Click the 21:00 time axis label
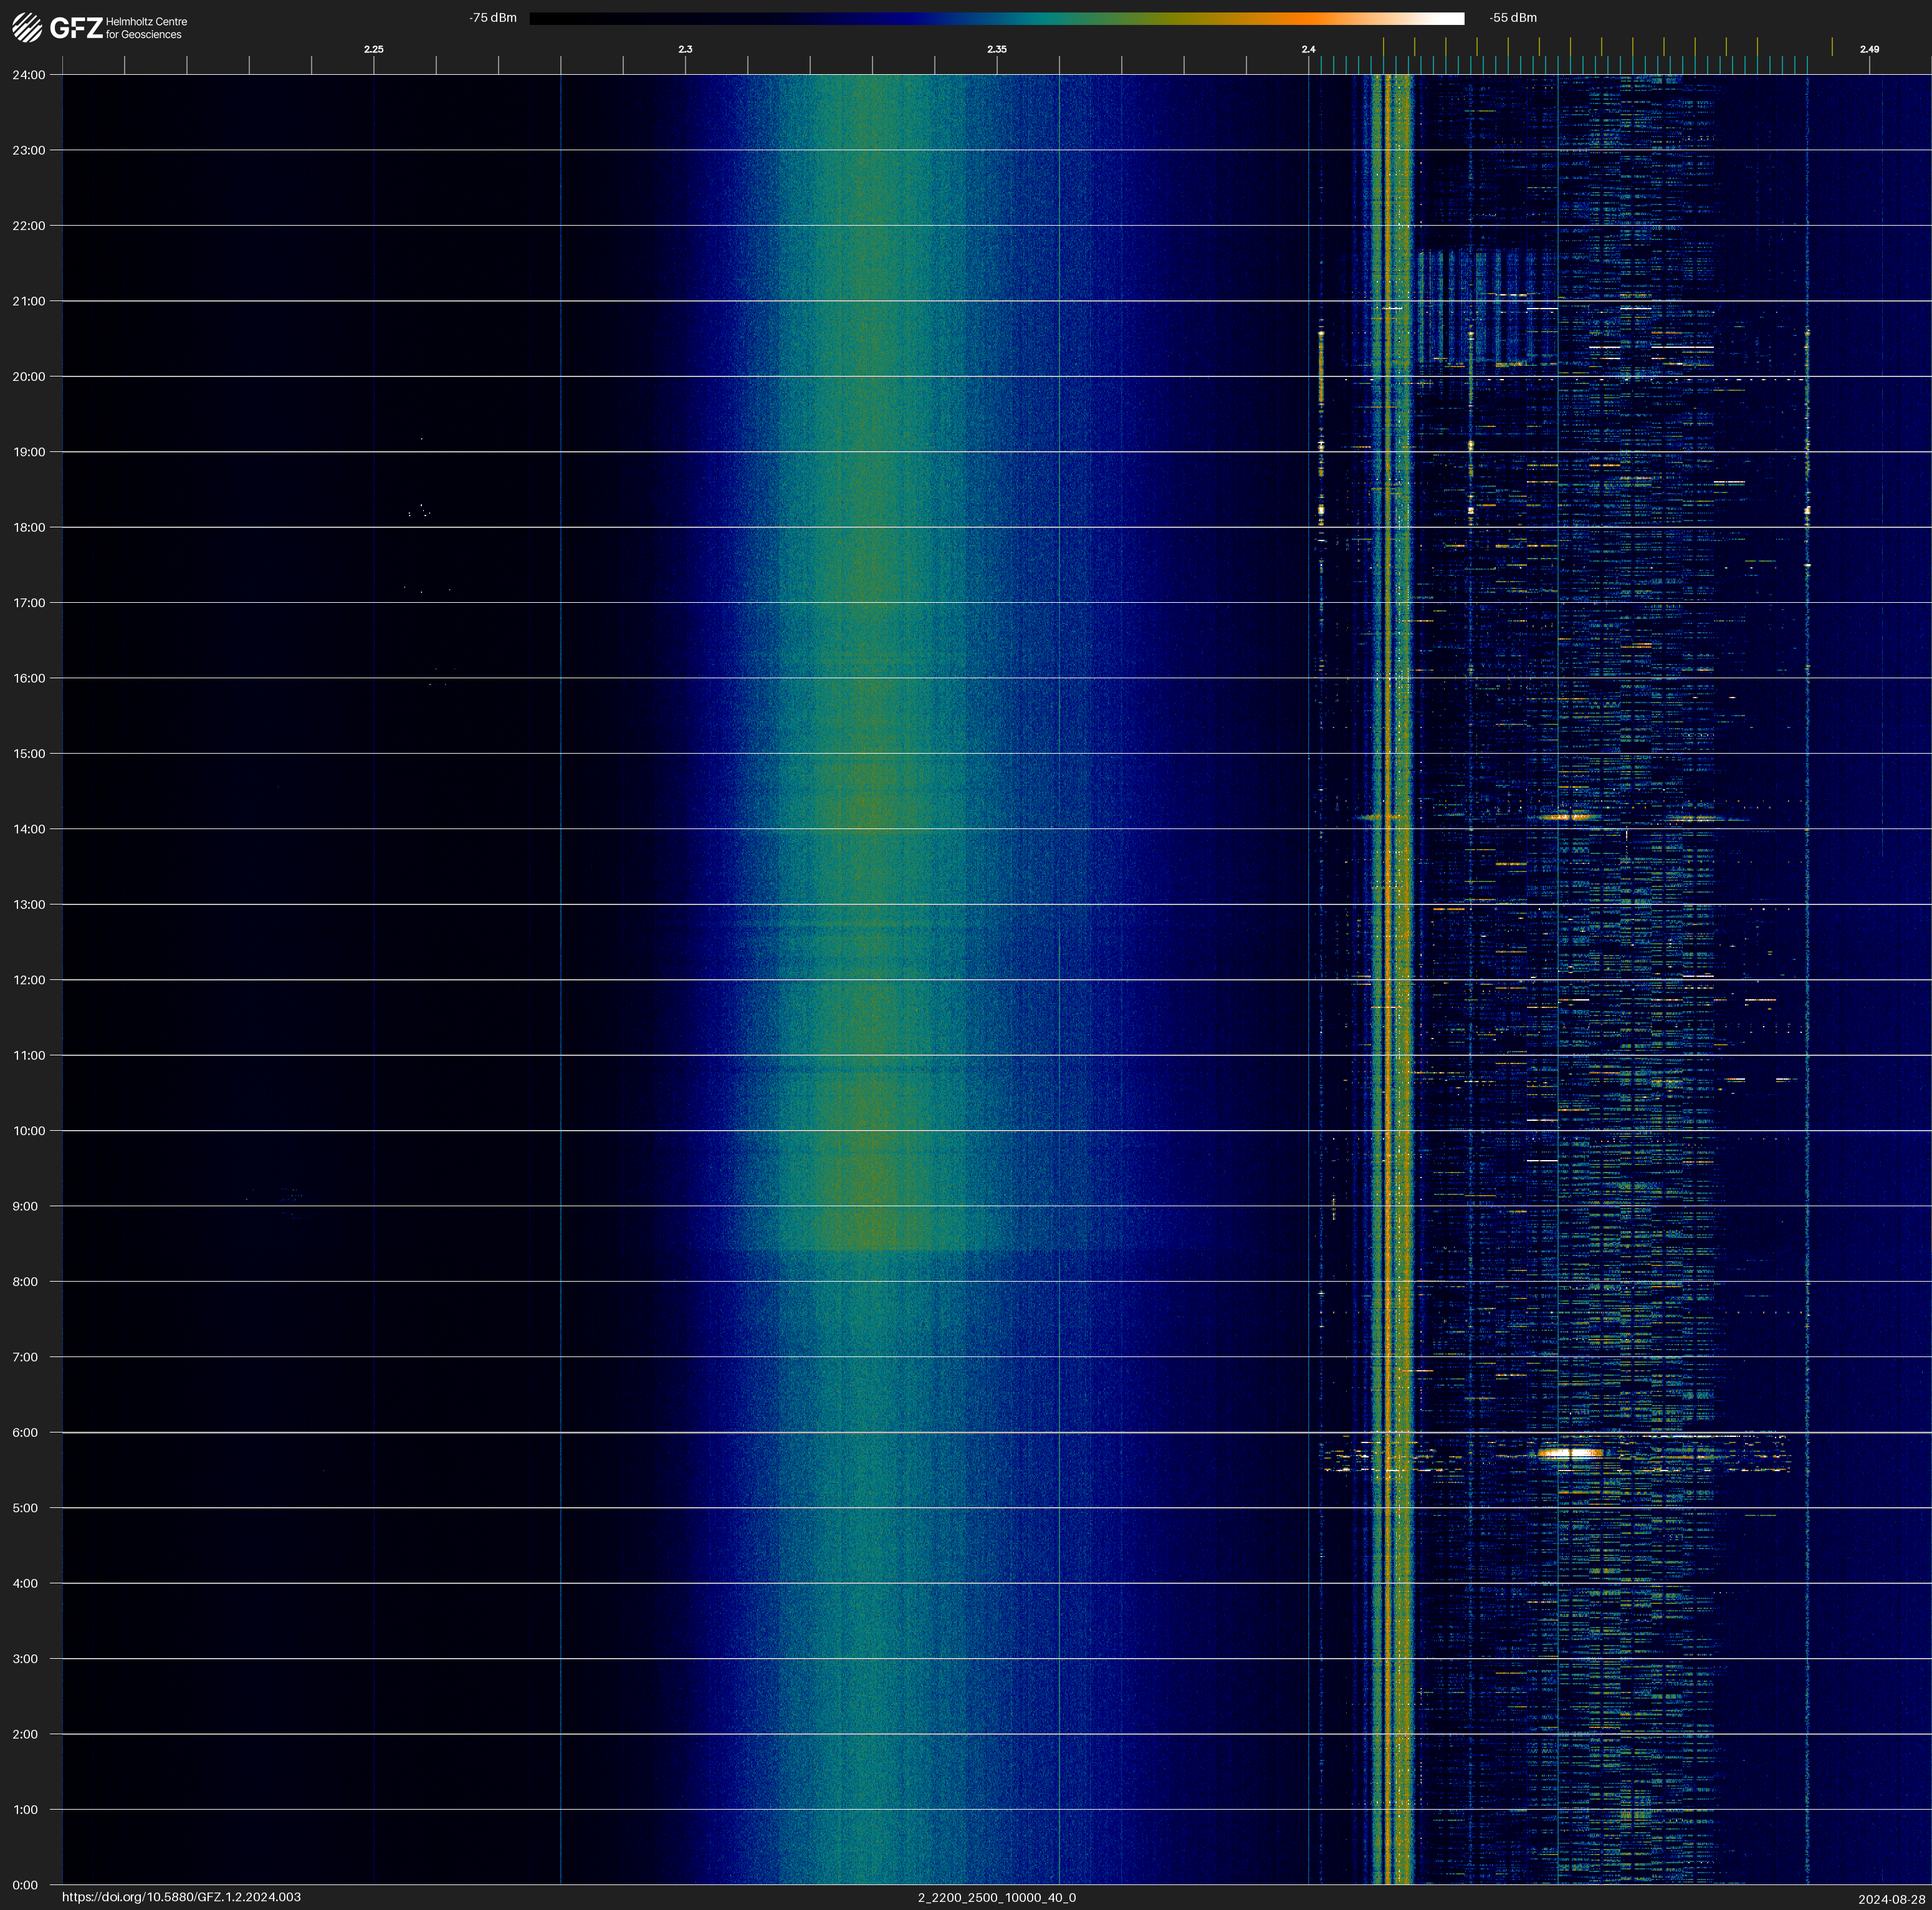Image resolution: width=1932 pixels, height=1910 pixels. [x=29, y=301]
